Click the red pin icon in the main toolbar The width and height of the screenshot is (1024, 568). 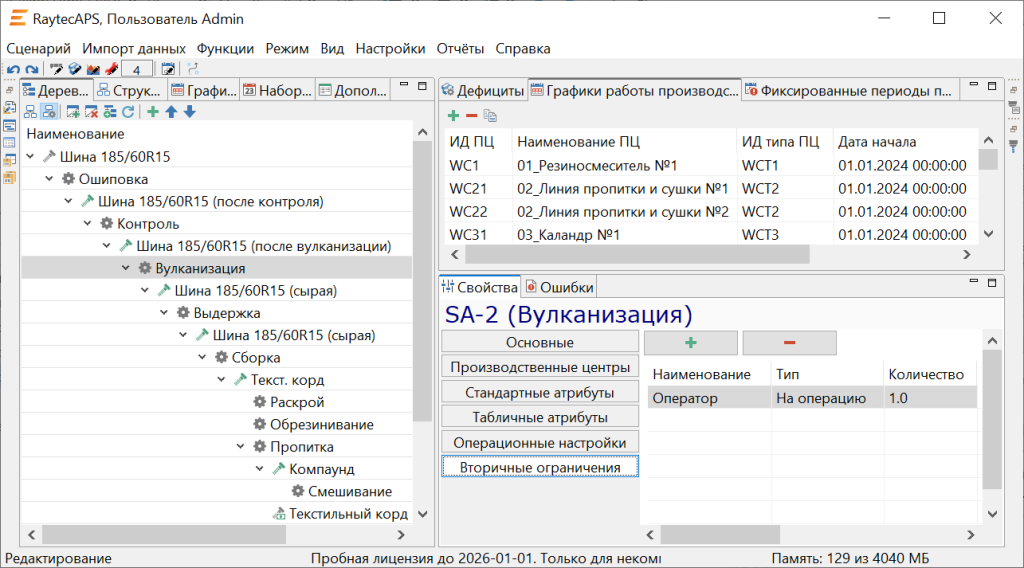pos(111,69)
